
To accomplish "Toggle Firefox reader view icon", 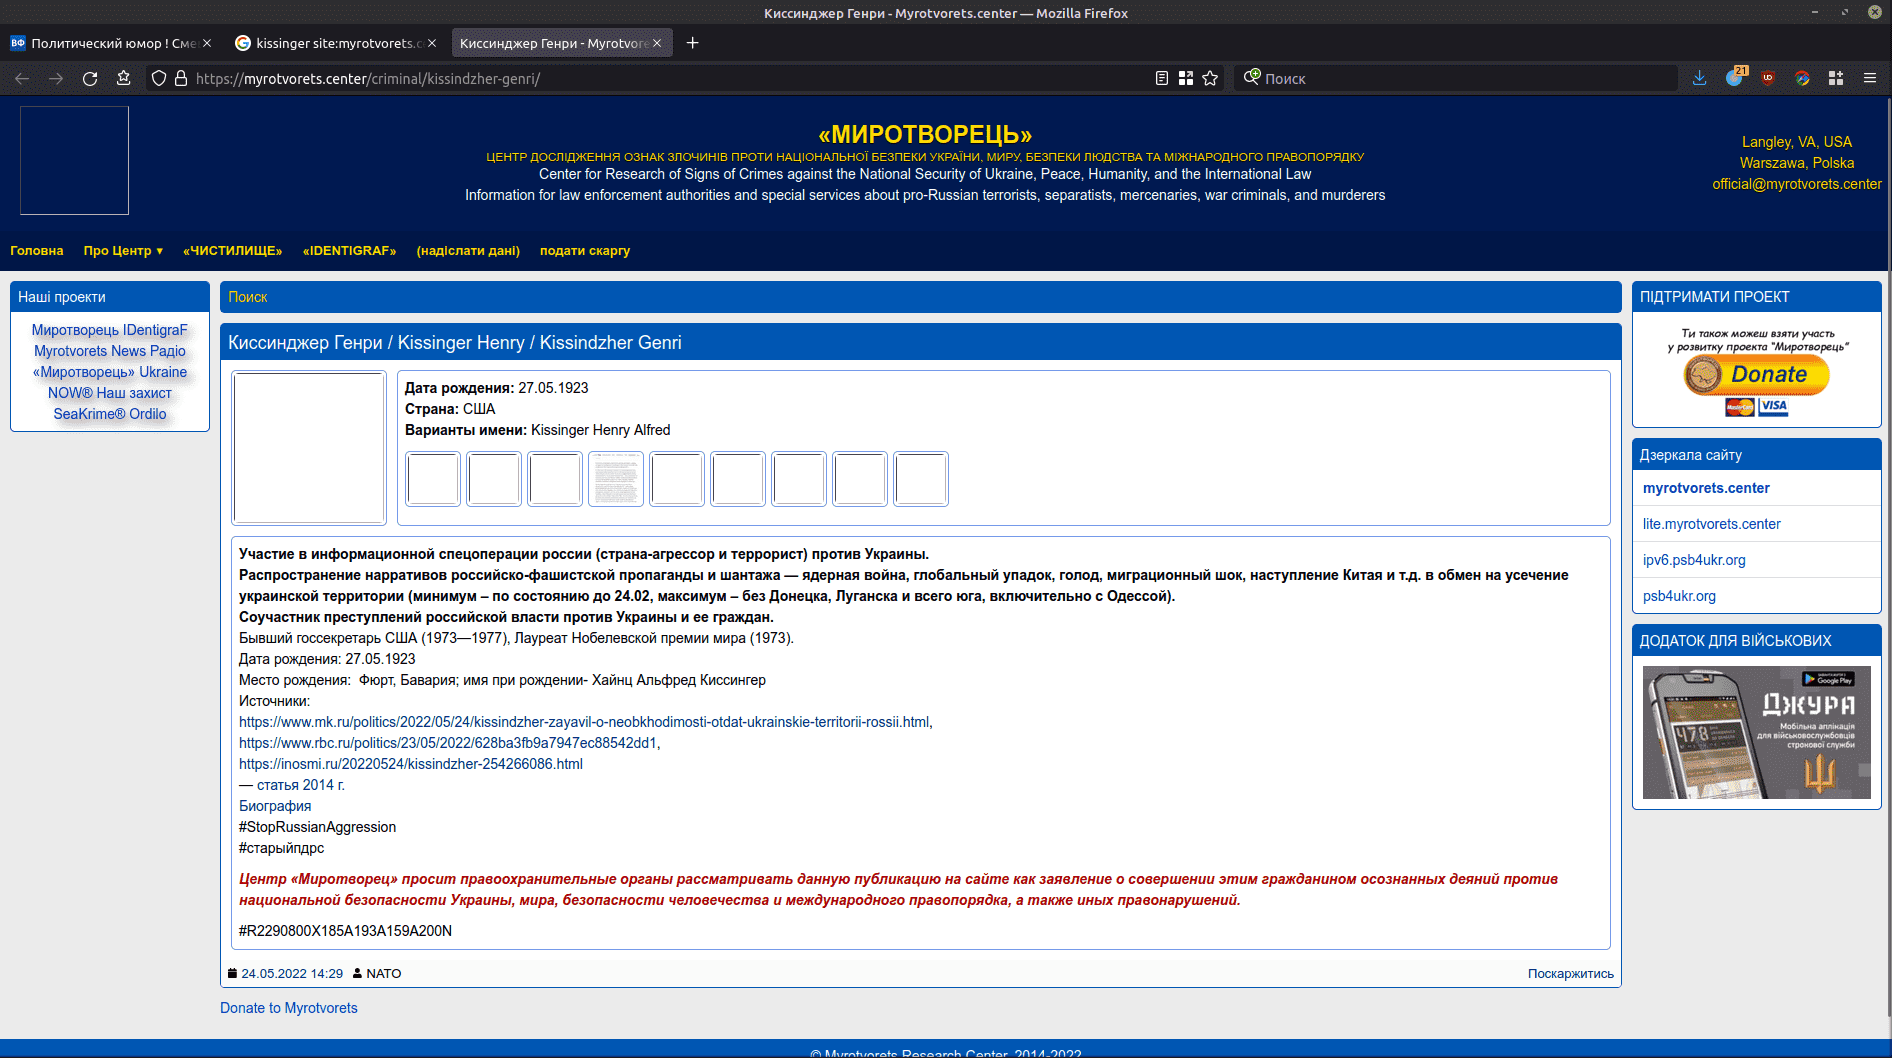I will click(x=1162, y=78).
